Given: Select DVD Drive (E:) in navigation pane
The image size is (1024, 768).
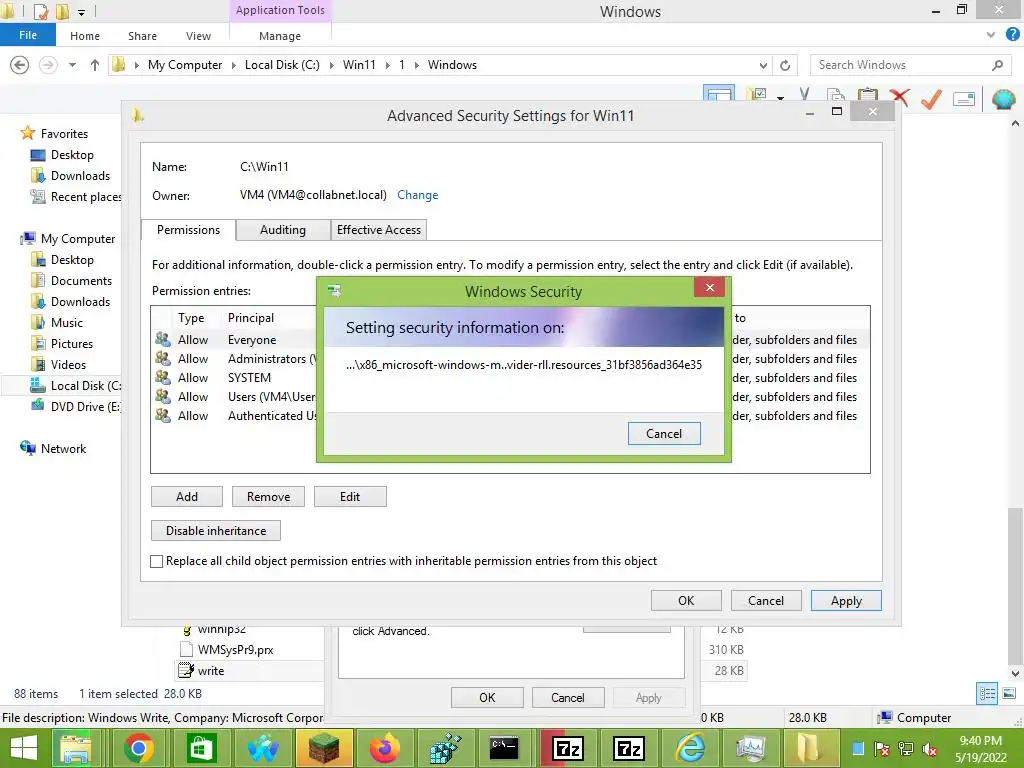Looking at the screenshot, I should [x=76, y=406].
